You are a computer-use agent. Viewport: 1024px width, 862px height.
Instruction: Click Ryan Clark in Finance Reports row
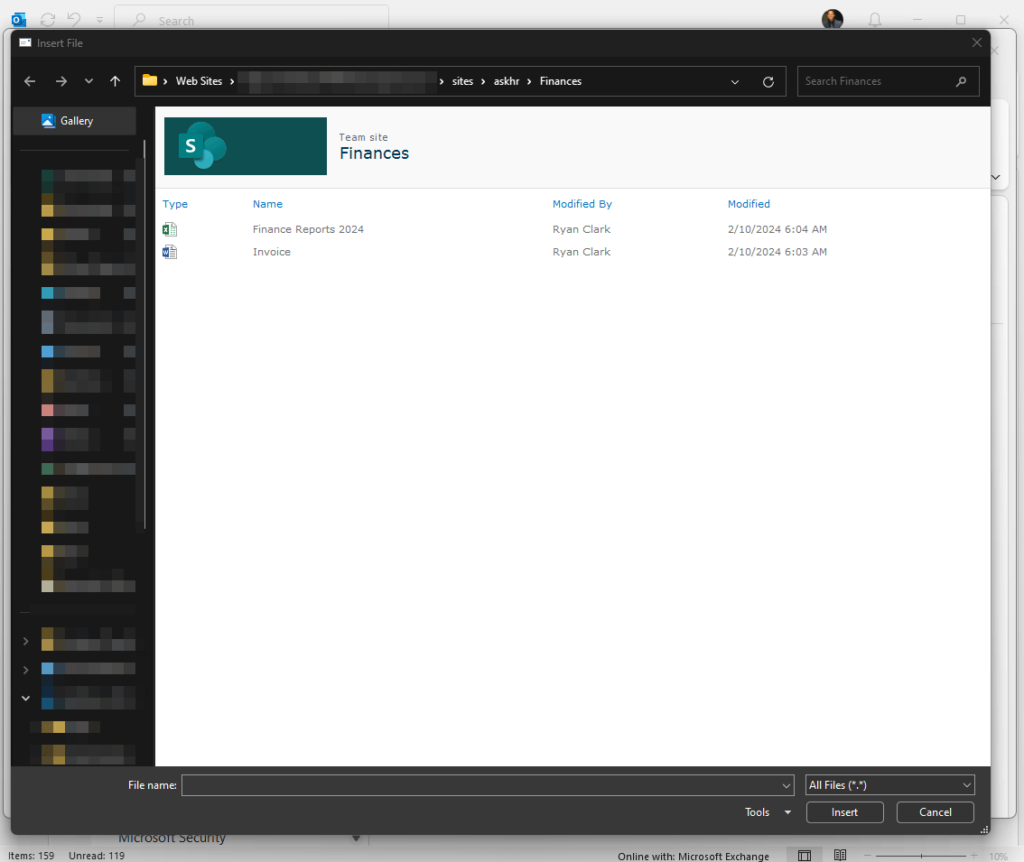[x=581, y=229]
